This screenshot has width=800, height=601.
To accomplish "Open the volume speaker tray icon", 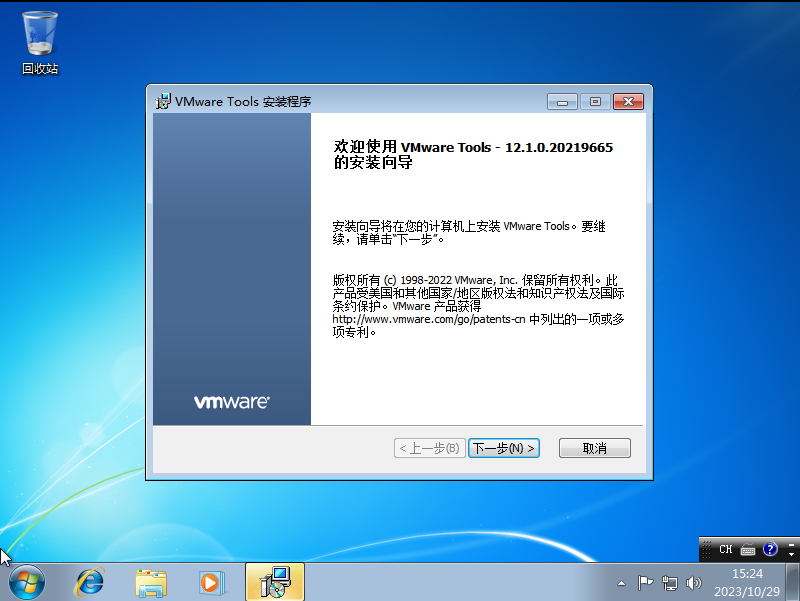I will point(694,582).
